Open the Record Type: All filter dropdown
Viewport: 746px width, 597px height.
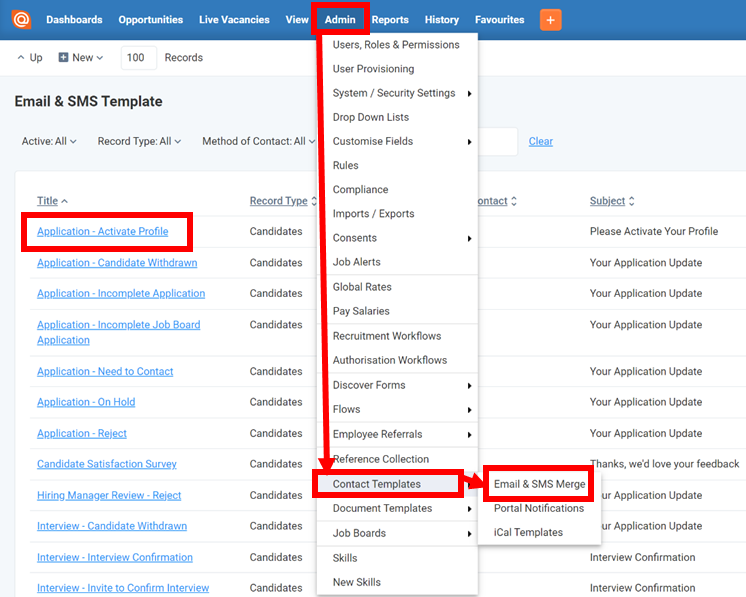(x=139, y=141)
